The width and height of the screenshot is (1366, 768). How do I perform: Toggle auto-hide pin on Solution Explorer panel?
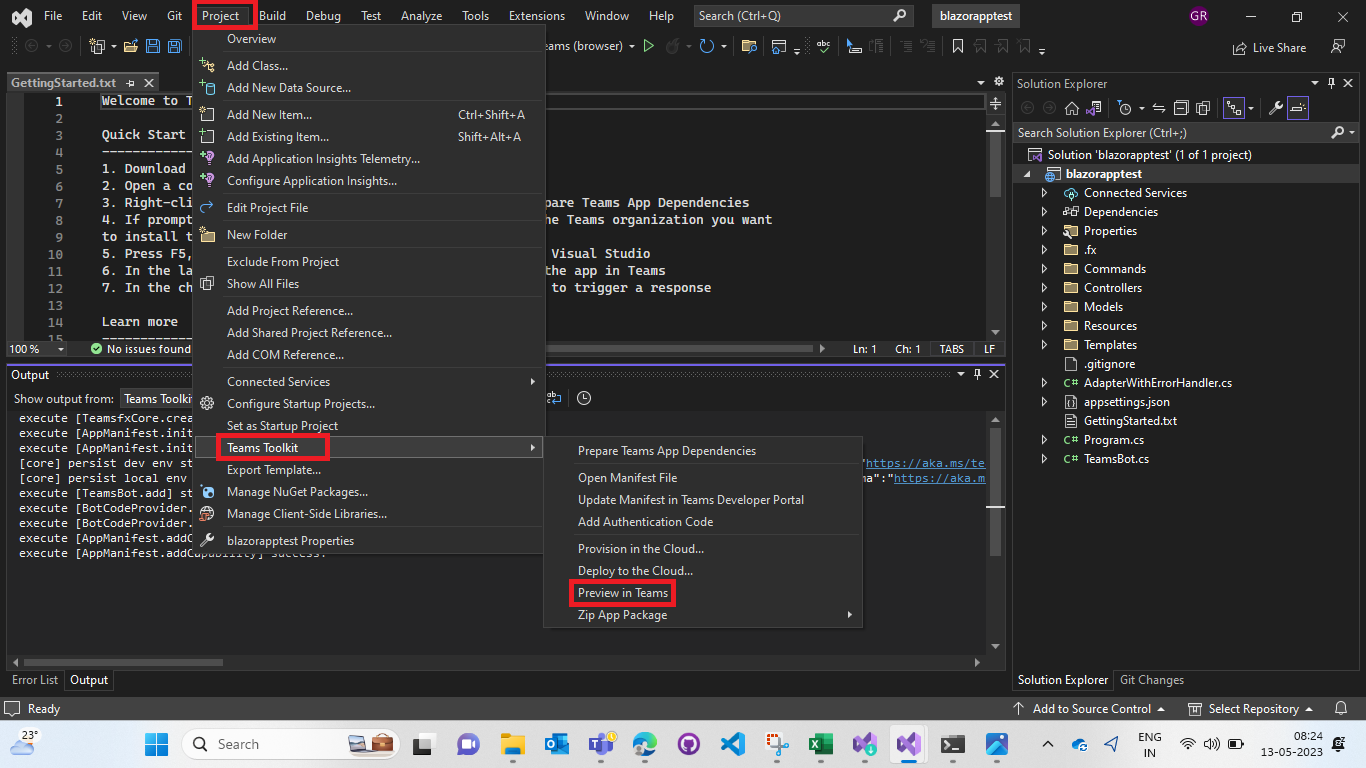pyautogui.click(x=1331, y=83)
